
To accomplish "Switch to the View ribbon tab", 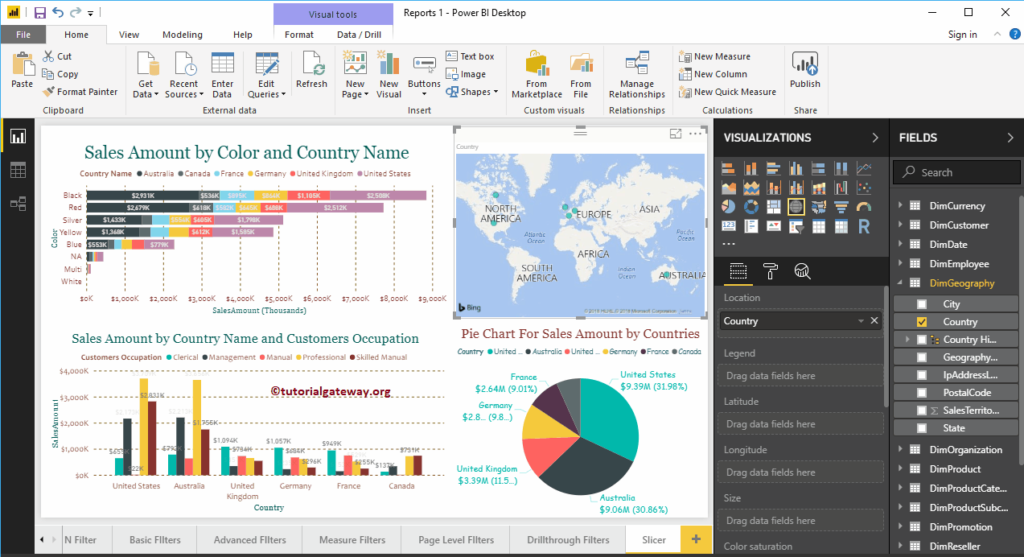I will 129,35.
